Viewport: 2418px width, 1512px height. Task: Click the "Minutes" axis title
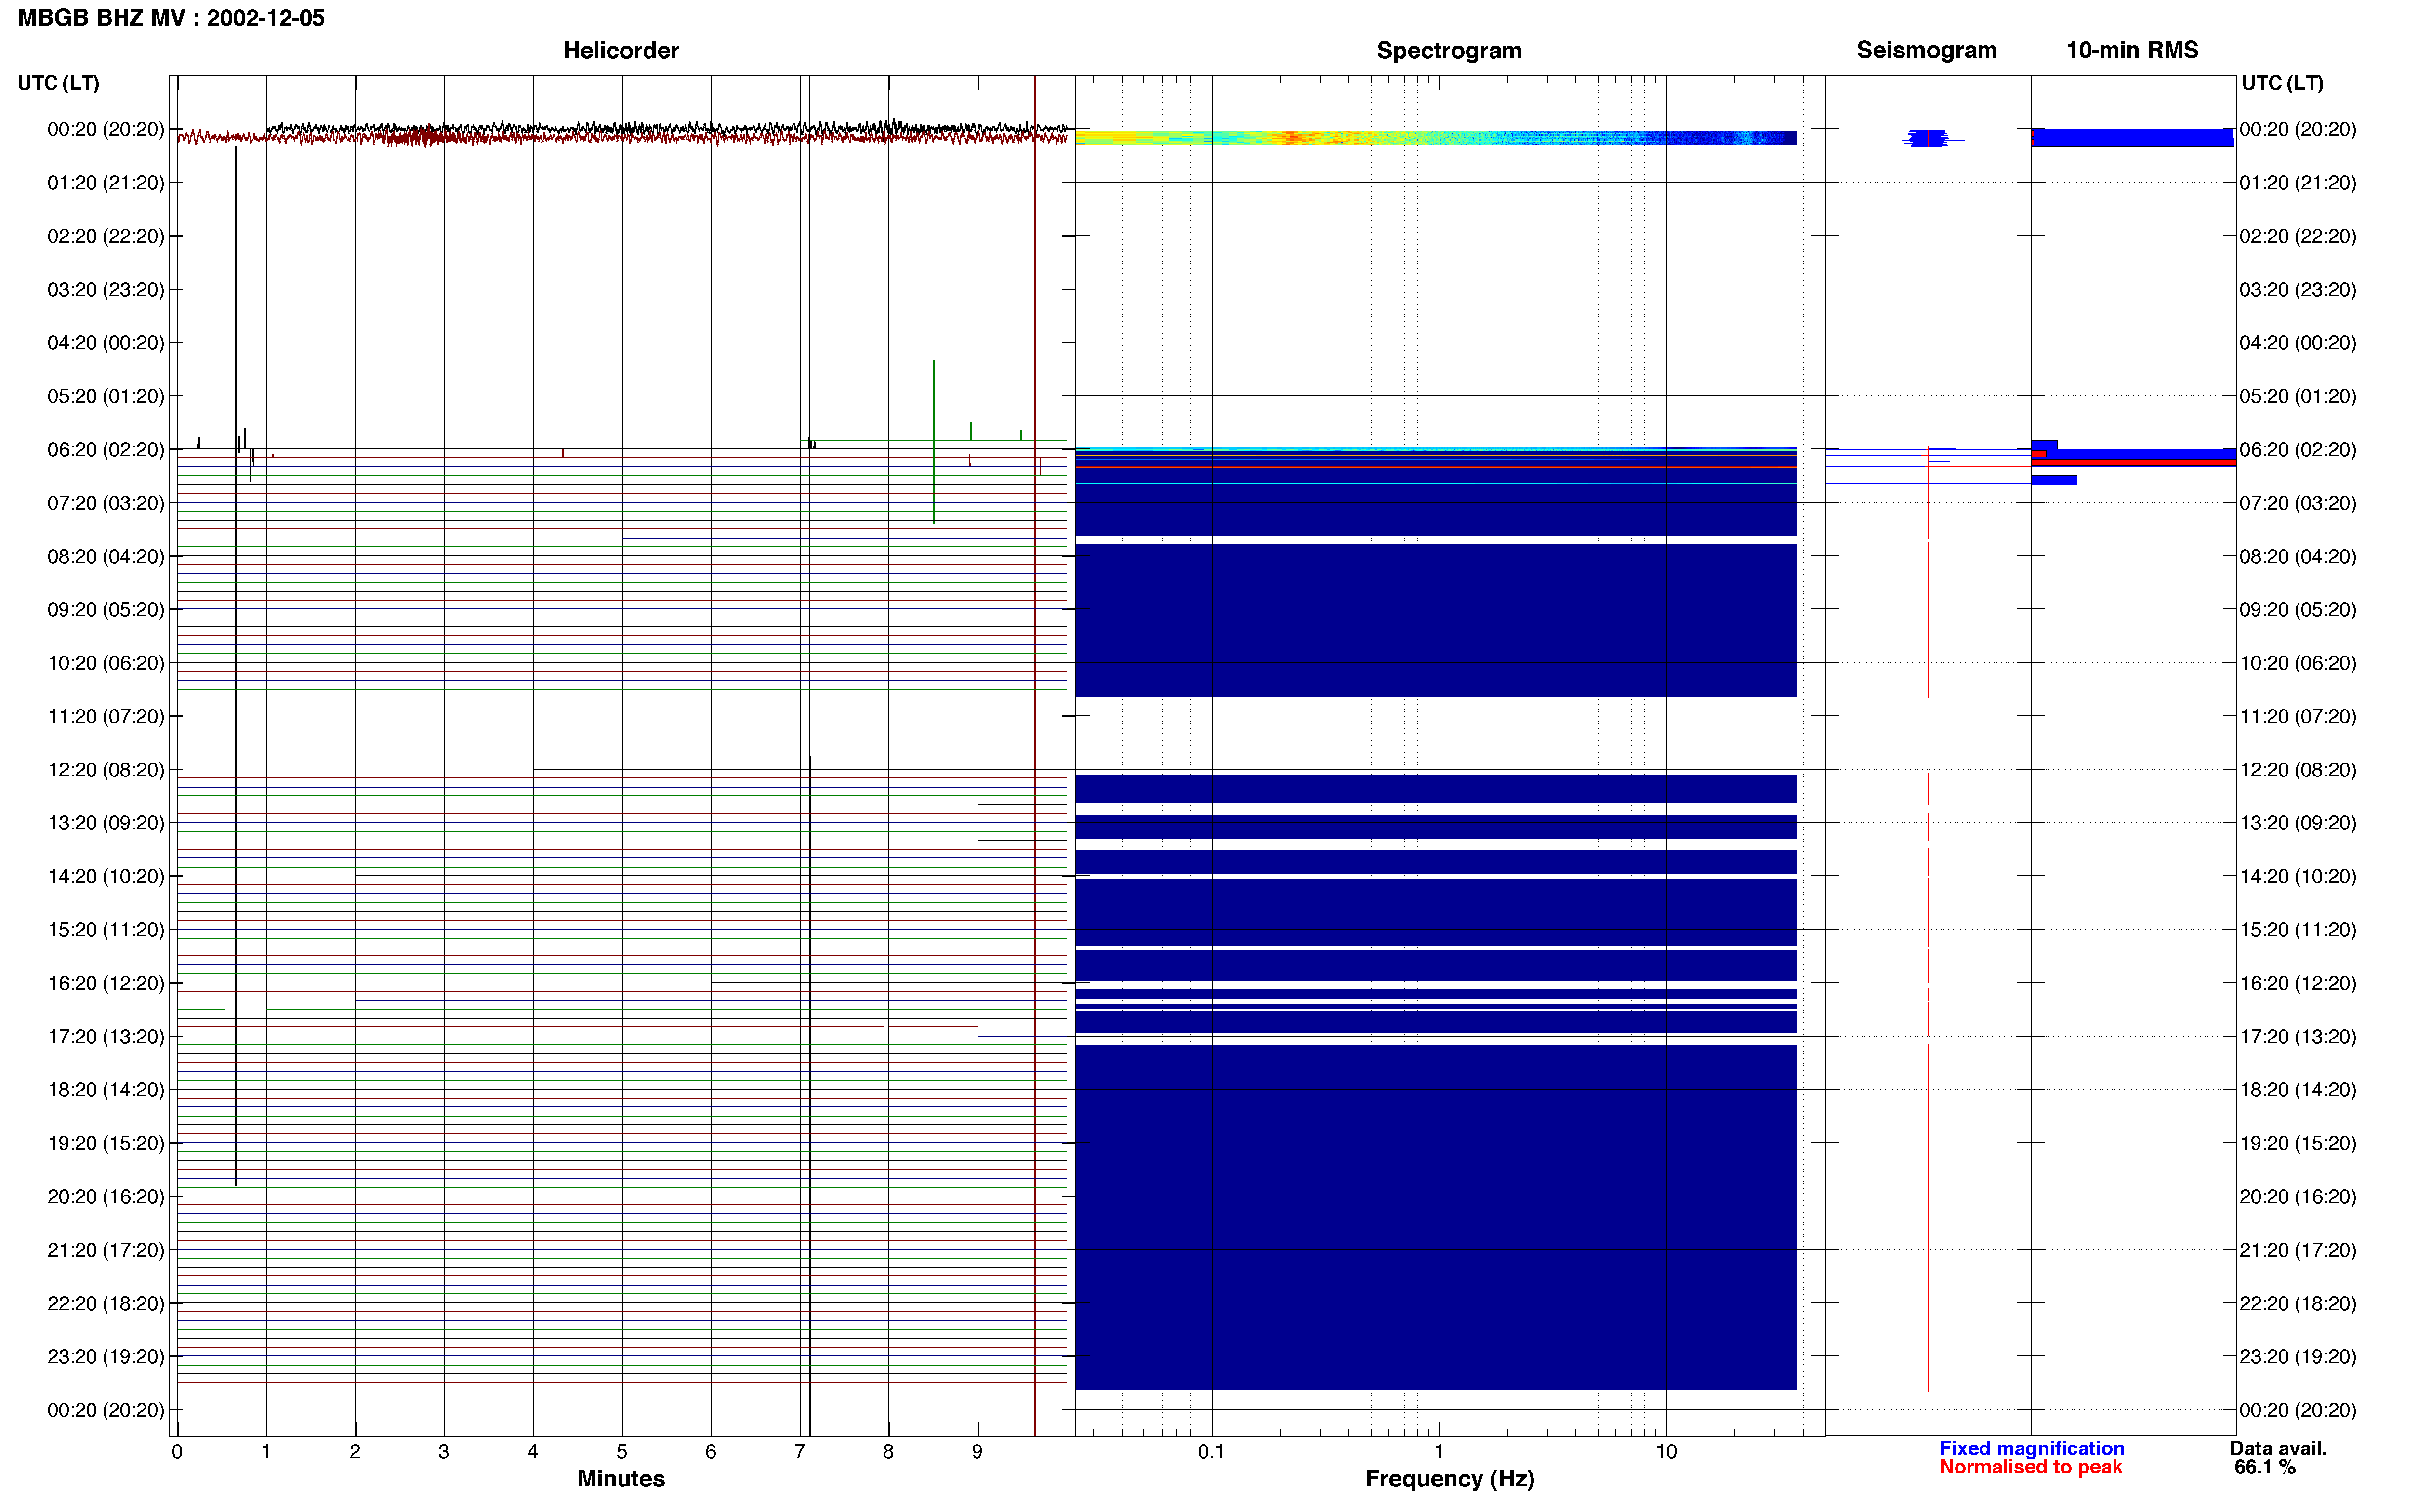(621, 1479)
